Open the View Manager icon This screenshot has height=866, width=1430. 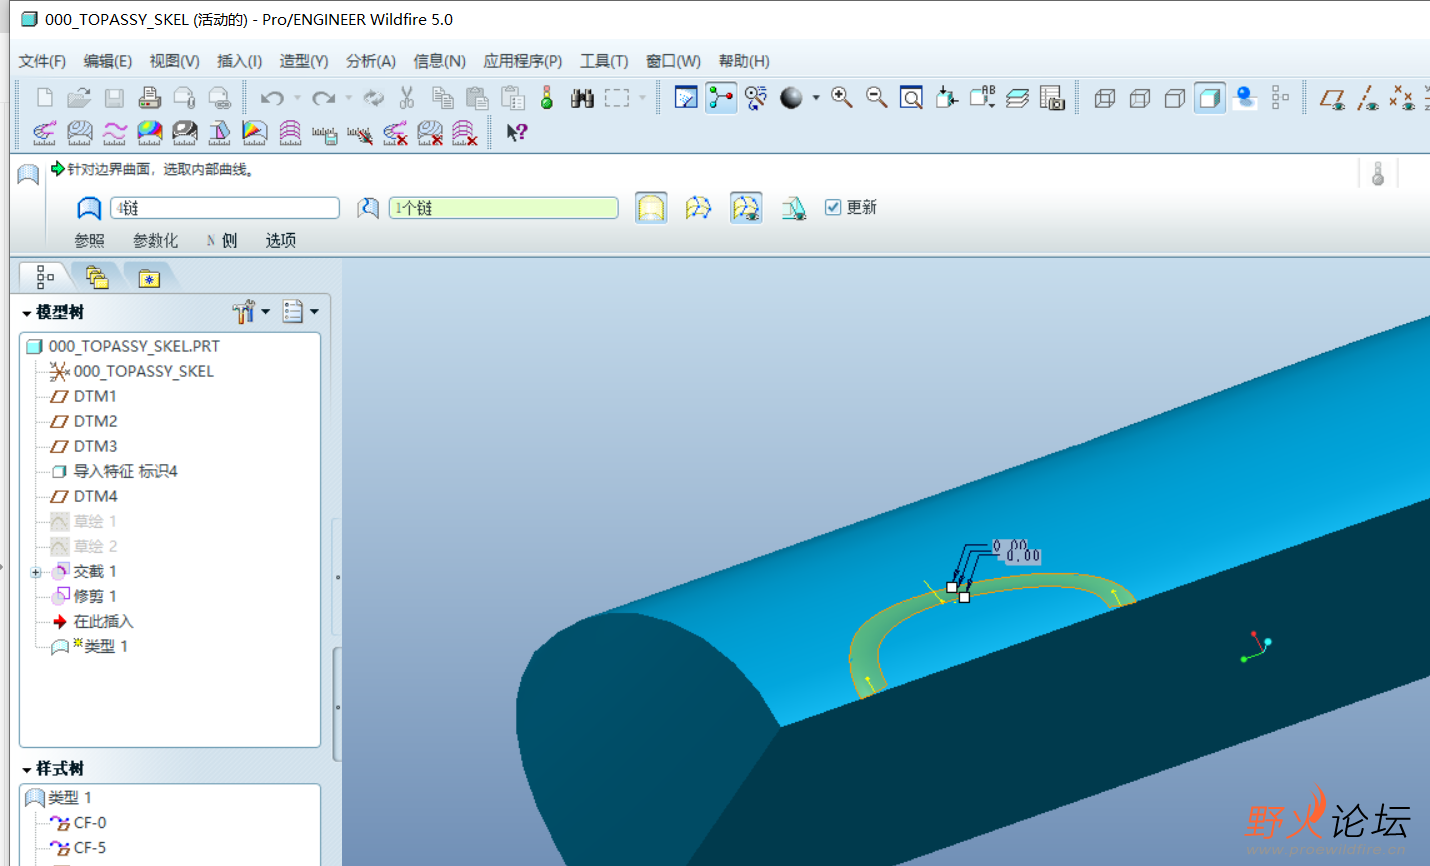click(x=1052, y=98)
